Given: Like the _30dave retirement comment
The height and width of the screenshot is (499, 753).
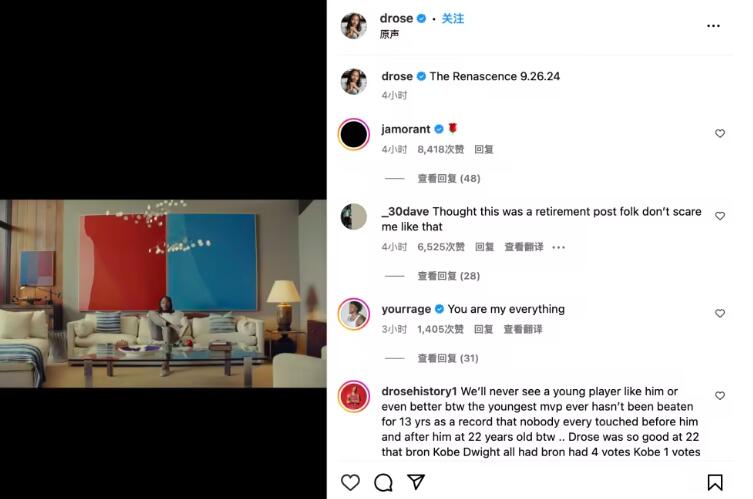Looking at the screenshot, I should click(x=719, y=216).
